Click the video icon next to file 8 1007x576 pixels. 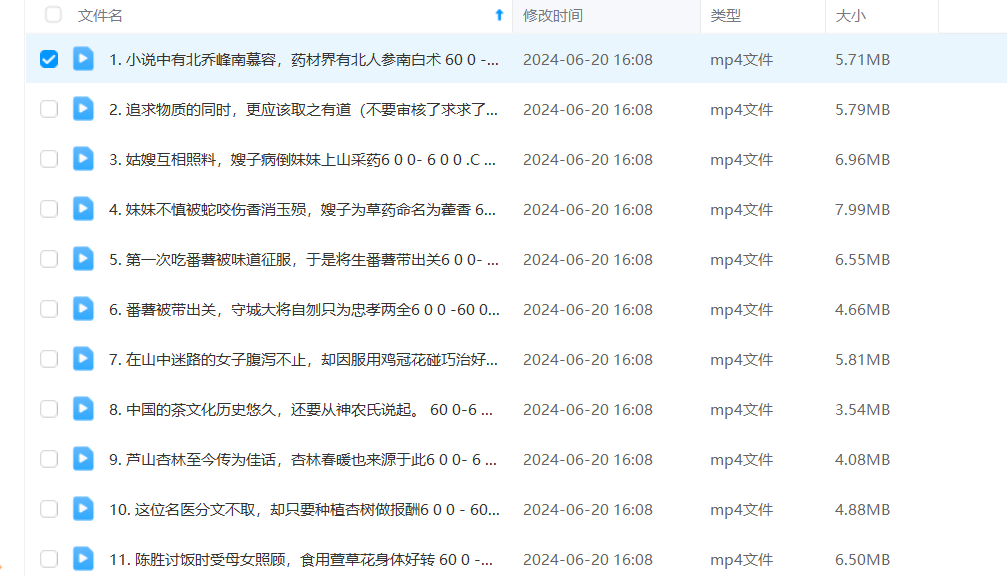click(x=83, y=409)
